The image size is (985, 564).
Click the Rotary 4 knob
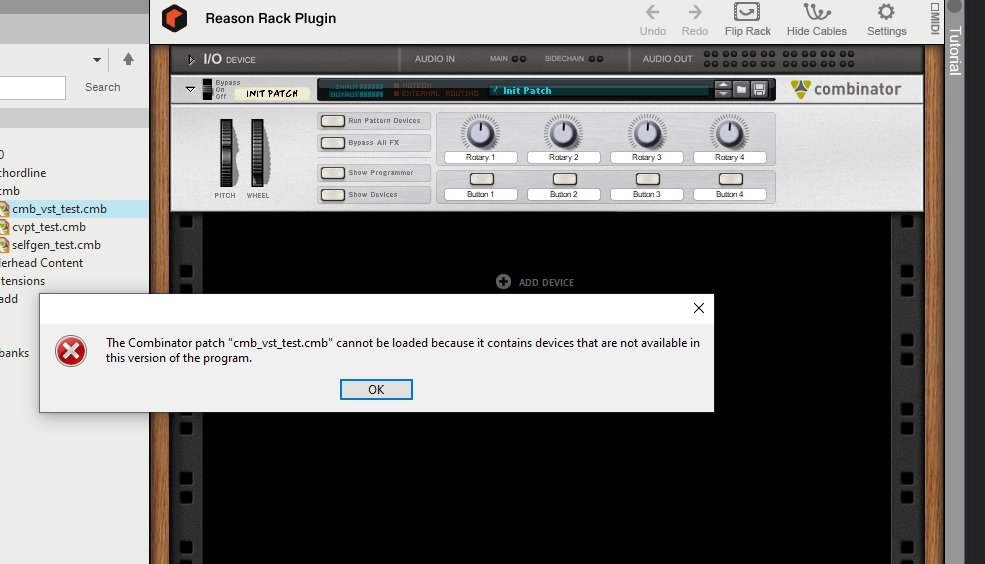[x=729, y=133]
